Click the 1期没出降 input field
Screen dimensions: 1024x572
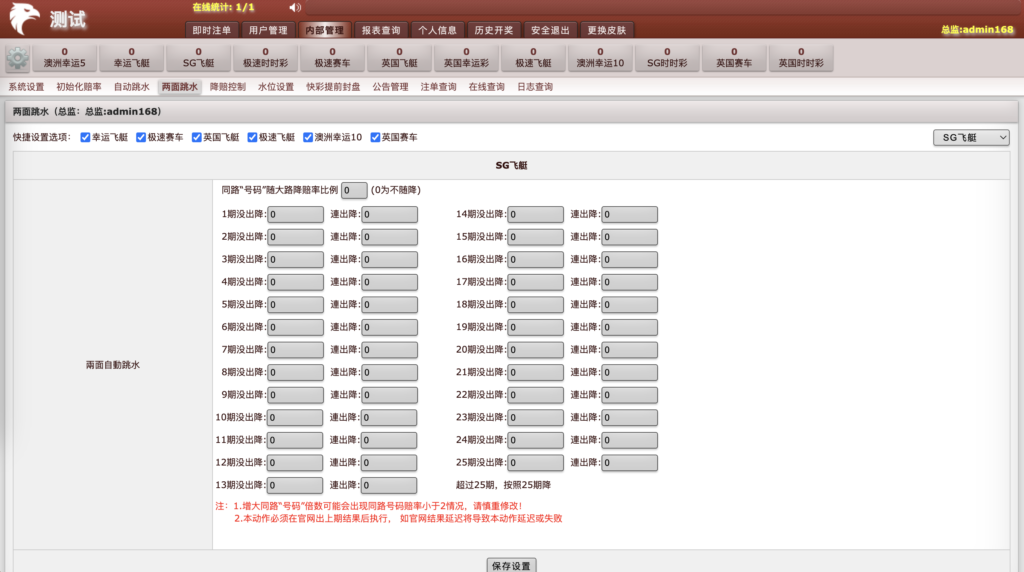[295, 213]
